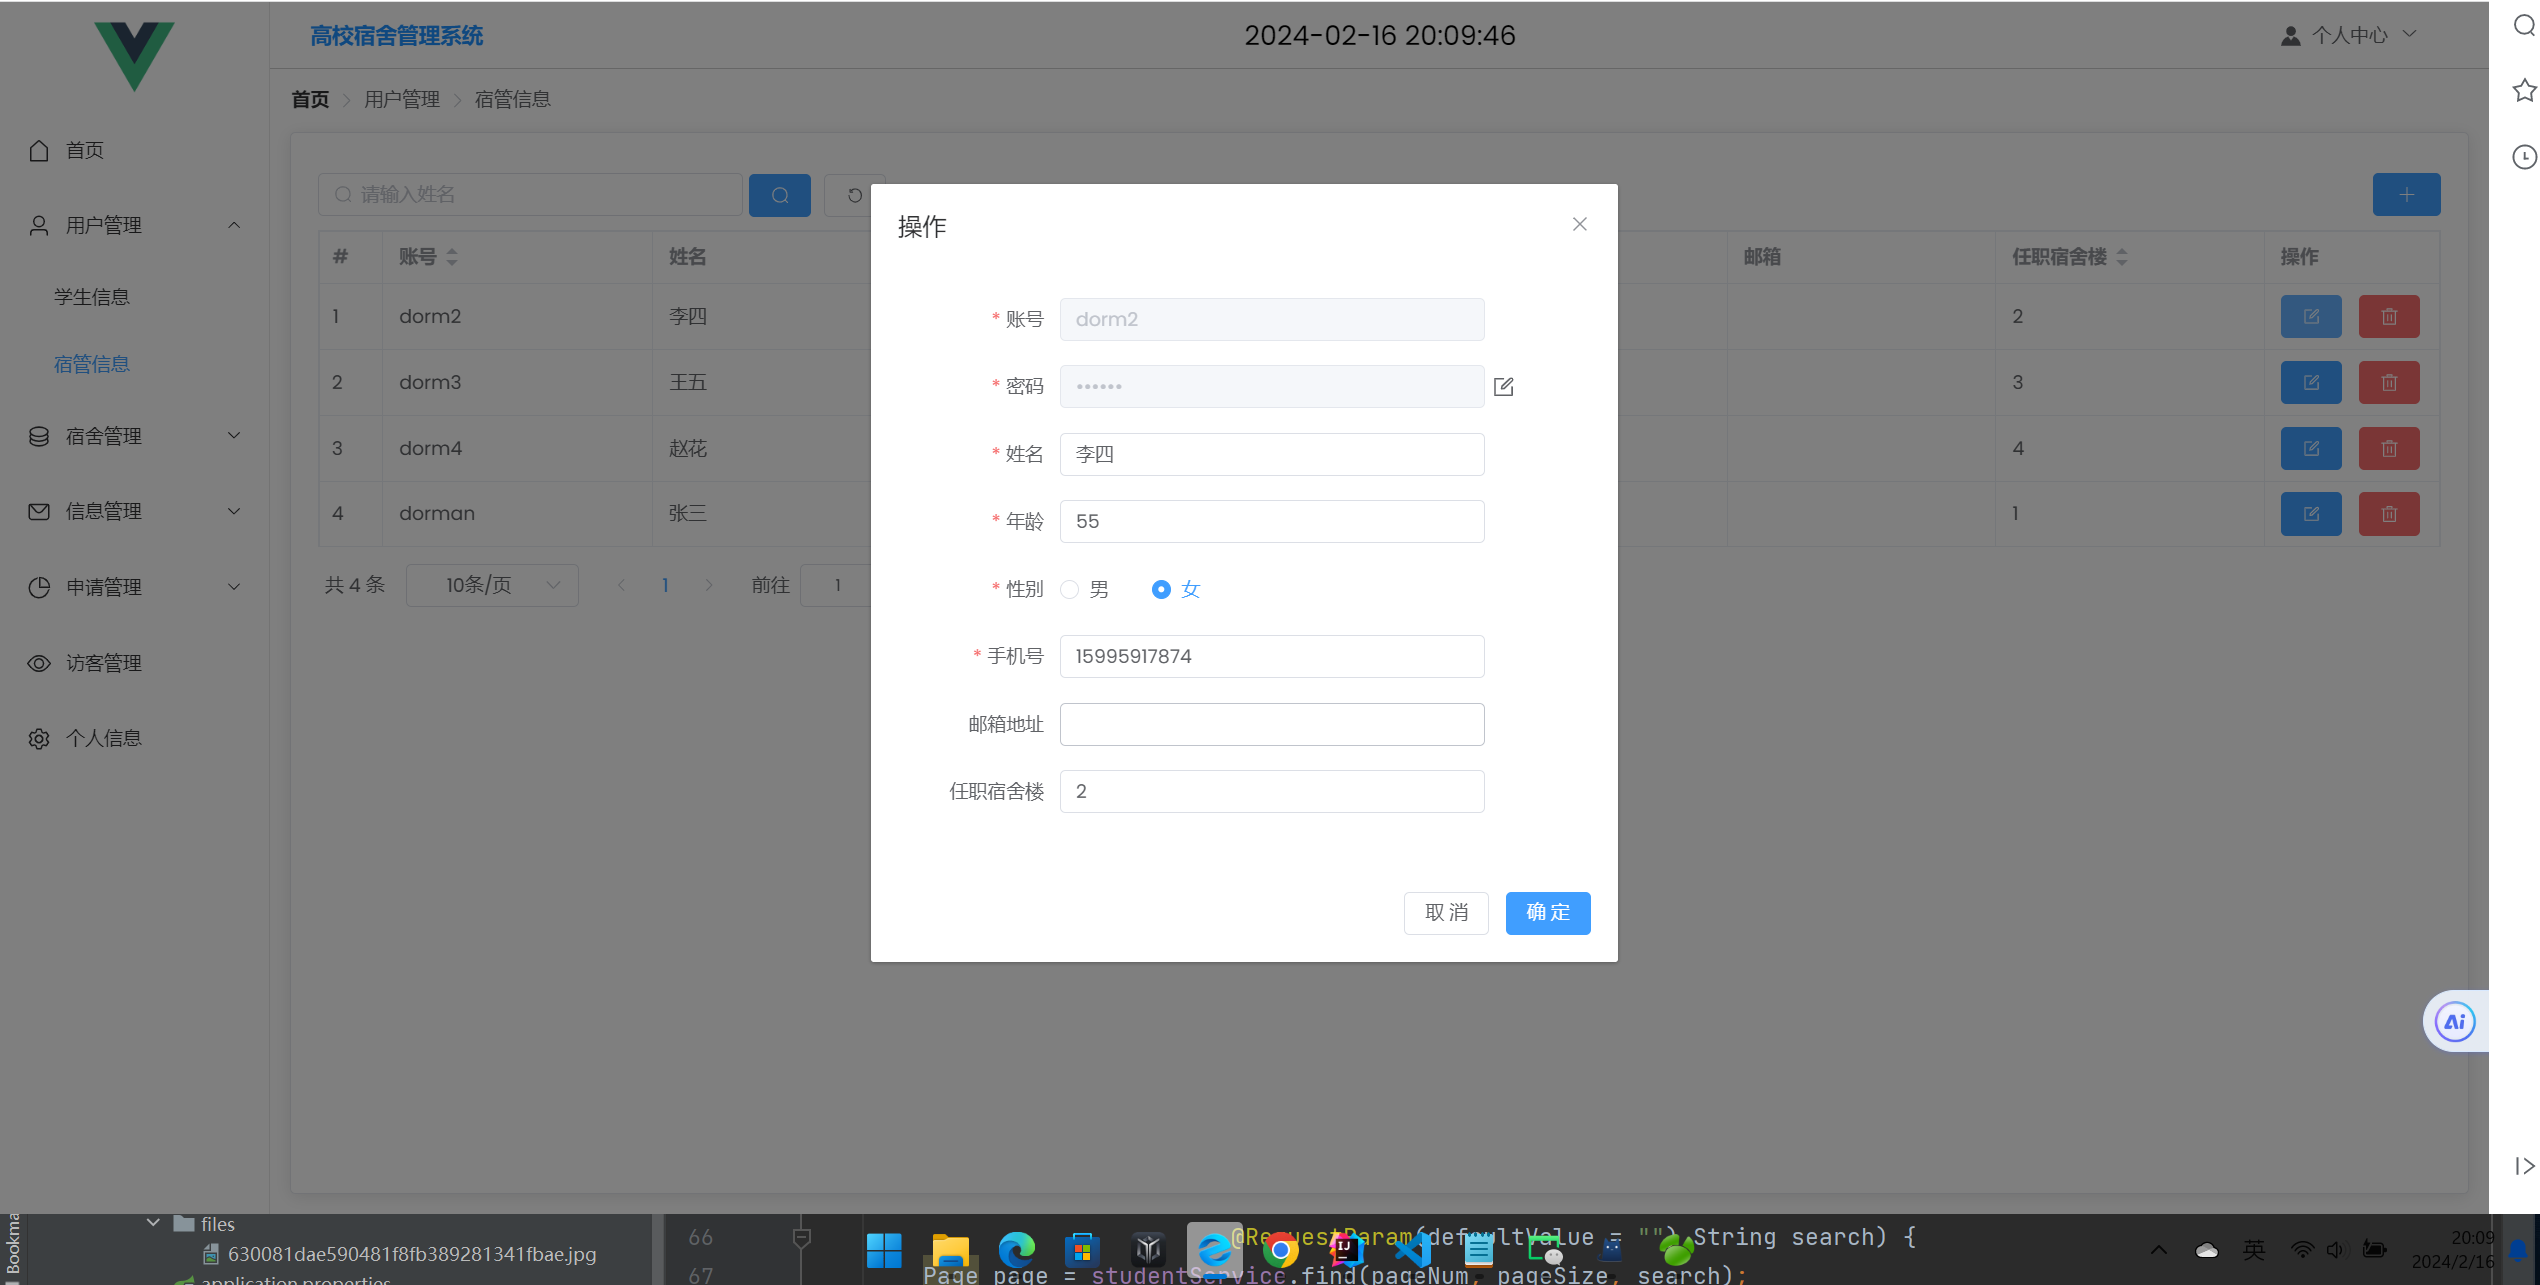Delete the dorm3 row with trash icon

[2389, 382]
